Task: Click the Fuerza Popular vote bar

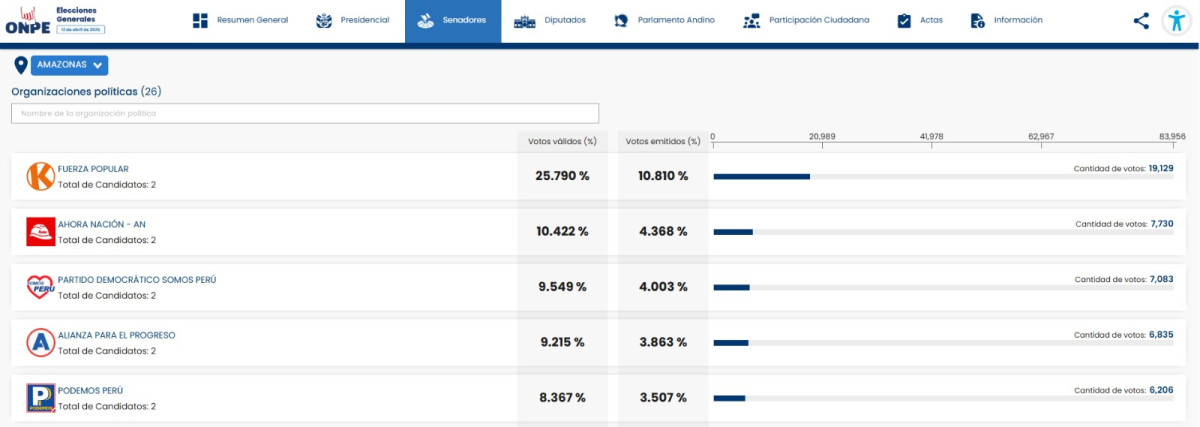Action: (761, 176)
